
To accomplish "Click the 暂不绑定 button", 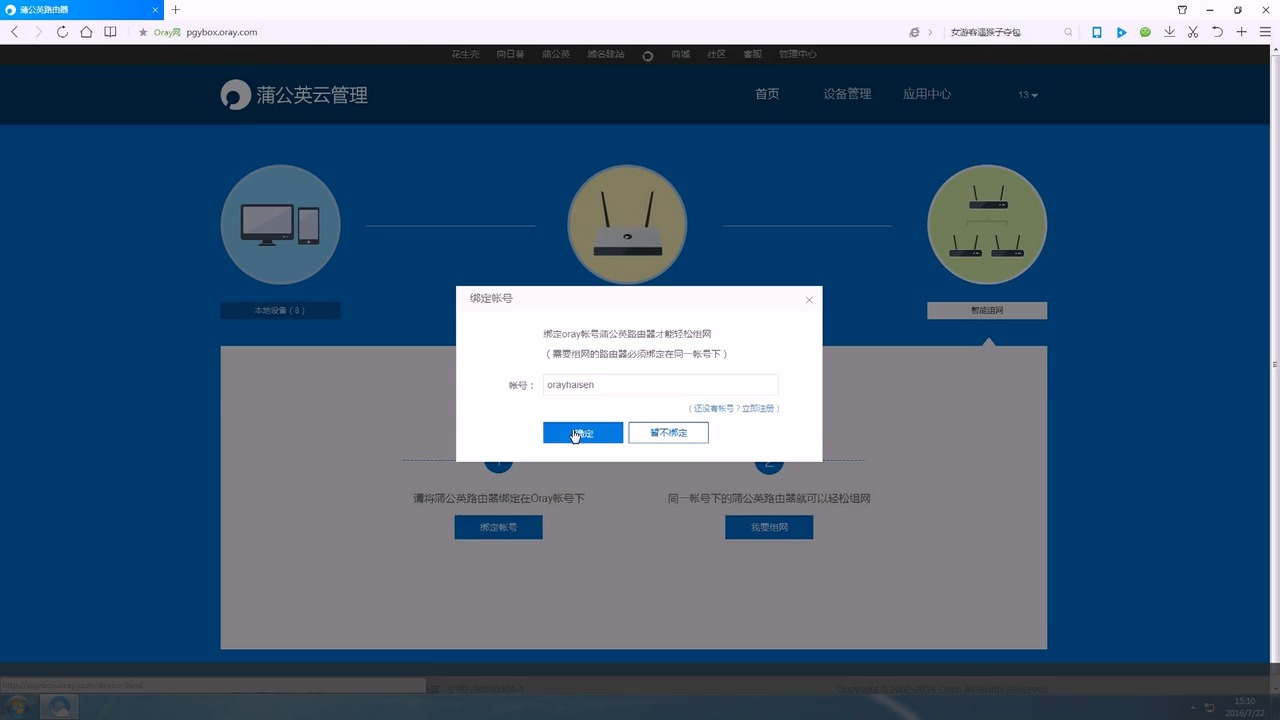I will [668, 433].
